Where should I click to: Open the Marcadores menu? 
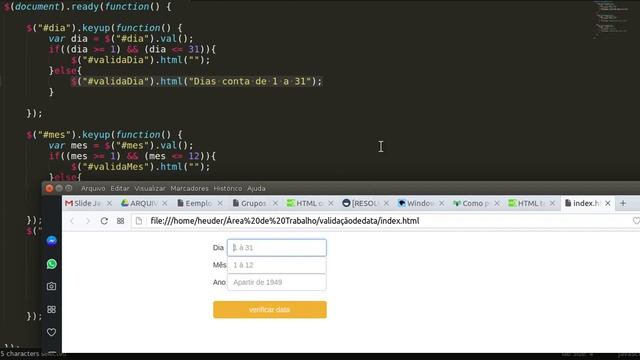click(x=189, y=189)
